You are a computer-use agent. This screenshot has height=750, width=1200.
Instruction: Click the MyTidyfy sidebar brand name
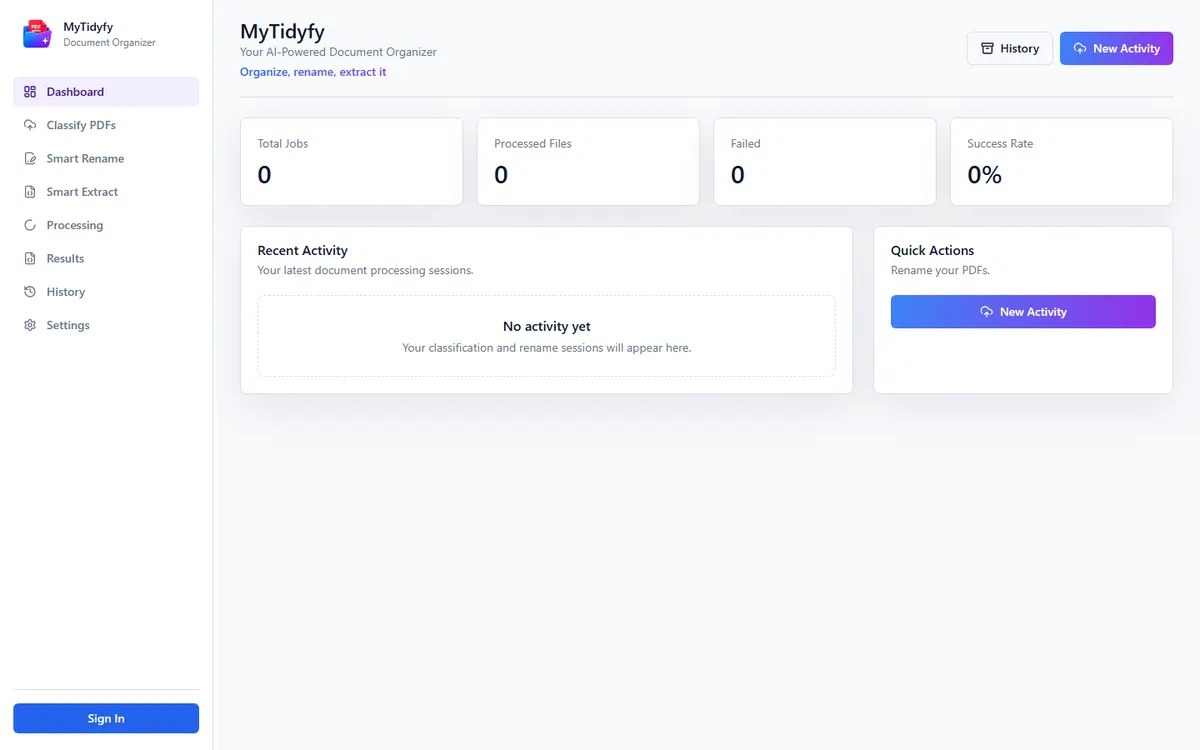point(88,27)
